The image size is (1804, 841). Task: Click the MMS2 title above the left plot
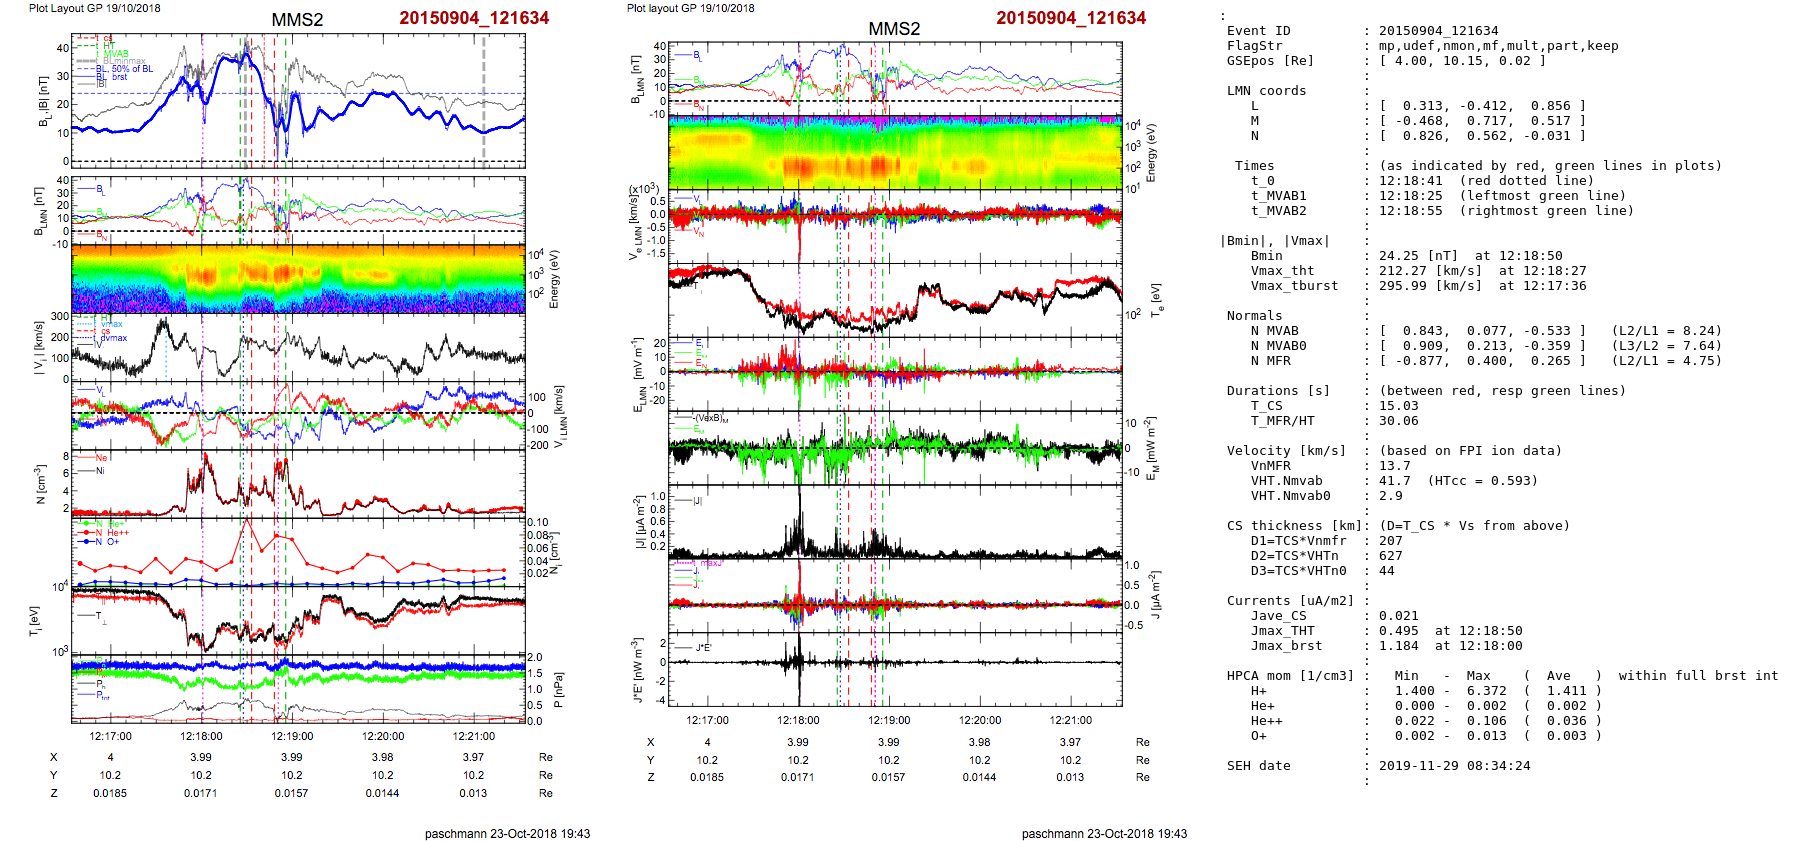point(297,20)
